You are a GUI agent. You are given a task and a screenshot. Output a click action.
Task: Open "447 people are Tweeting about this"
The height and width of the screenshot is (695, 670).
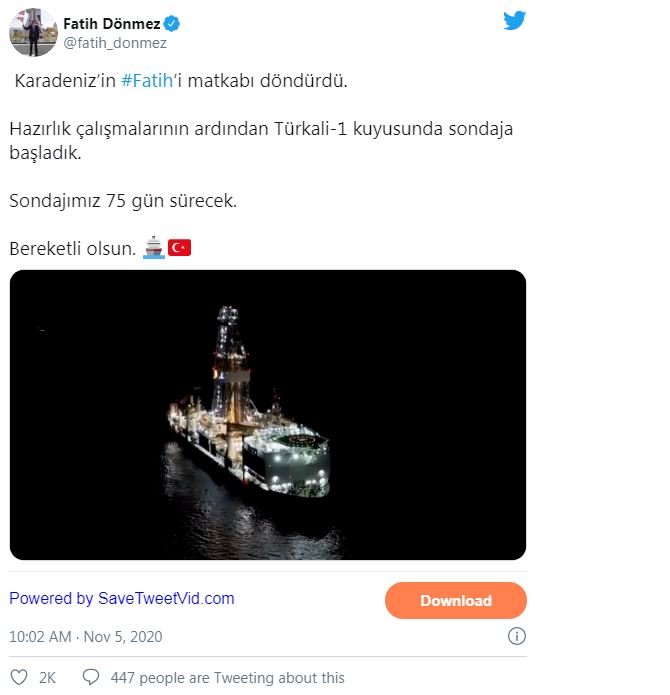click(x=228, y=678)
